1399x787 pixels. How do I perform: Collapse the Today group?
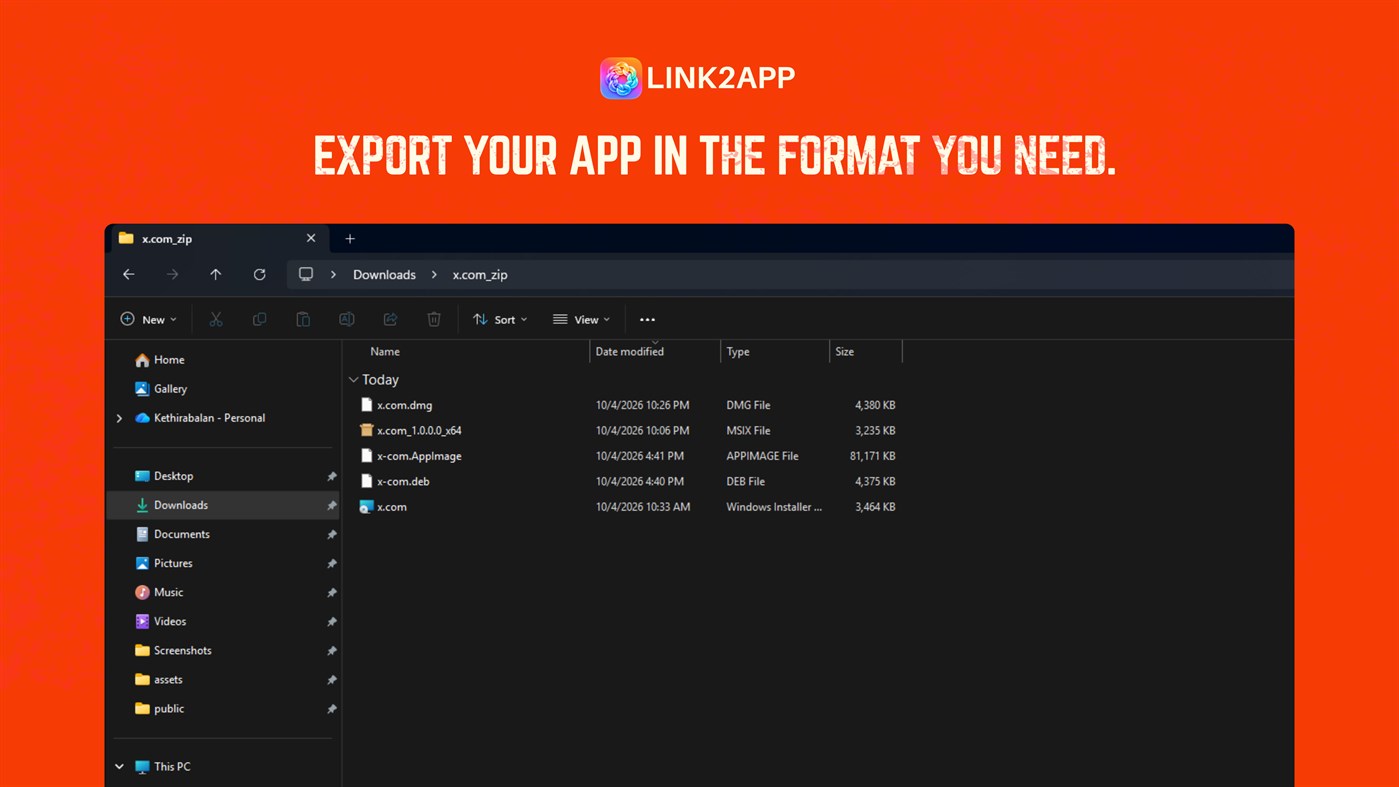click(x=353, y=380)
